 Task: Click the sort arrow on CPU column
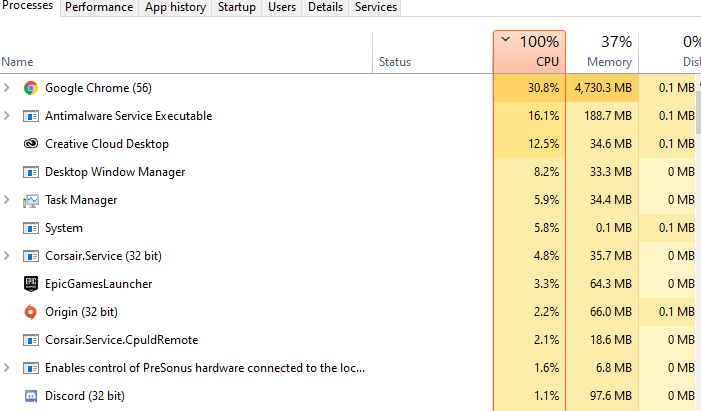click(506, 39)
